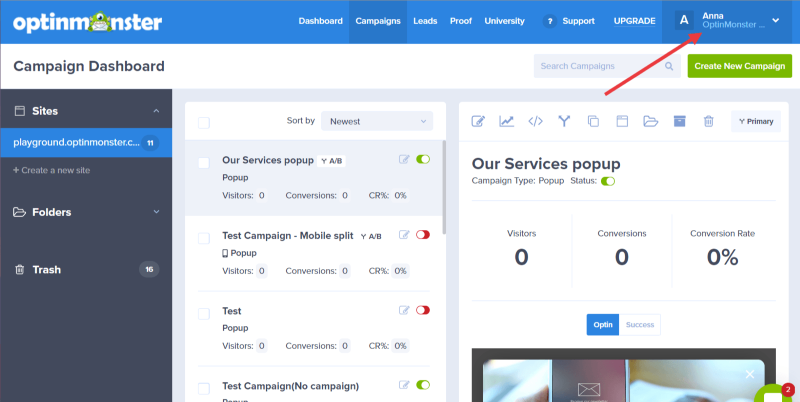Switch to the Success tab

pos(640,325)
